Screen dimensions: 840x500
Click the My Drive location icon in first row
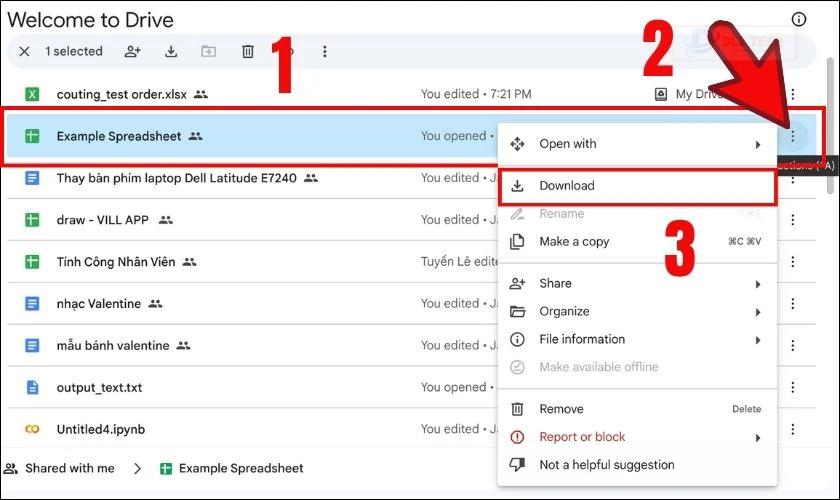pyautogui.click(x=661, y=94)
